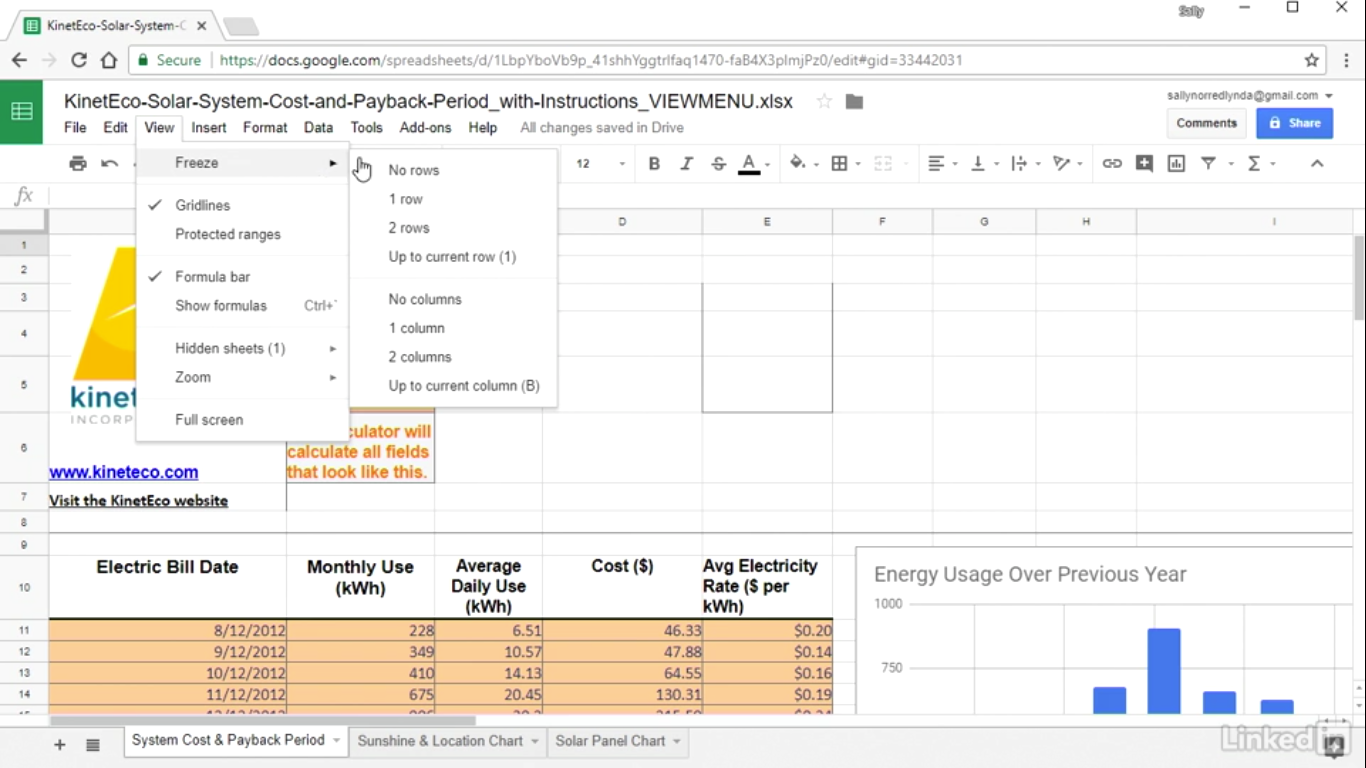Screen dimensions: 1366x768
Task: Click the Comments button
Action: coord(1206,123)
